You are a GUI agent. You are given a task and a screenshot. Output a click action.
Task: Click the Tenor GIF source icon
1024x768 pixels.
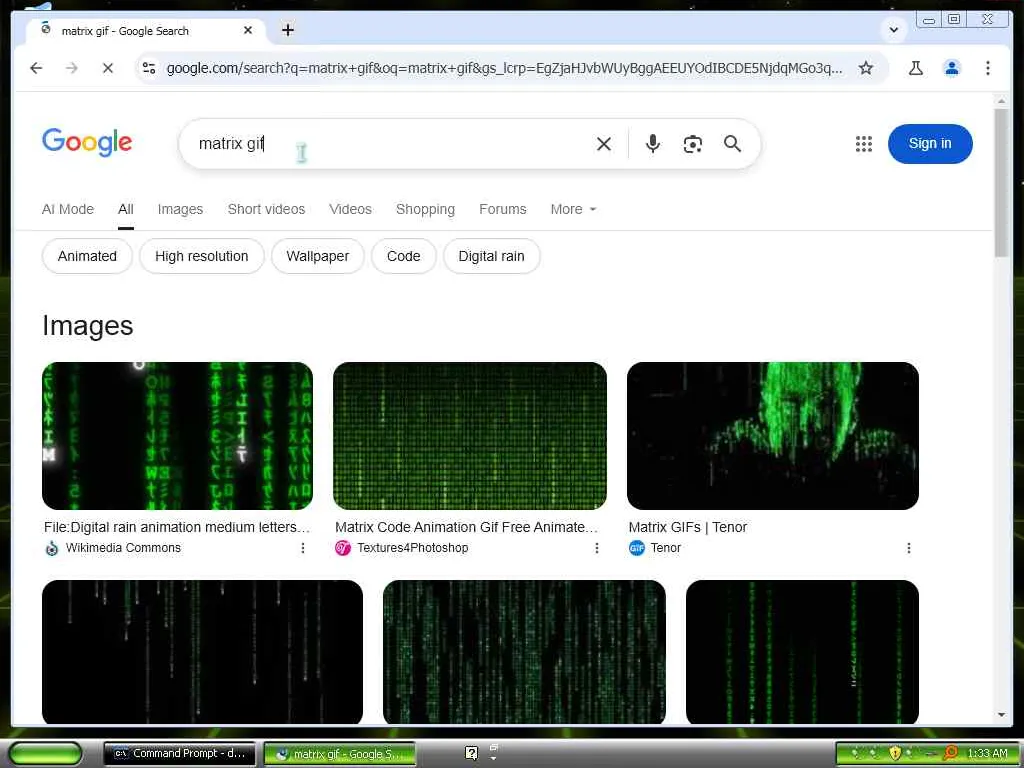click(637, 548)
